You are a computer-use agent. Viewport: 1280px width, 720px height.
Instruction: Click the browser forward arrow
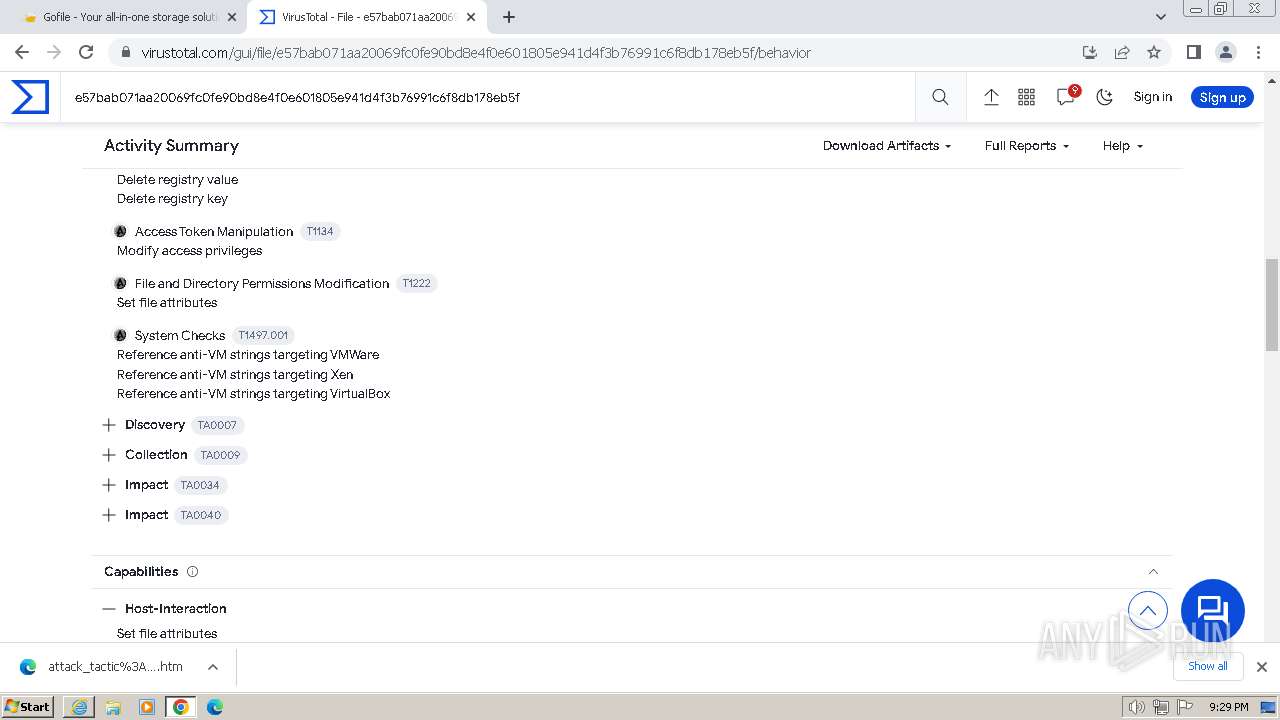tap(54, 52)
